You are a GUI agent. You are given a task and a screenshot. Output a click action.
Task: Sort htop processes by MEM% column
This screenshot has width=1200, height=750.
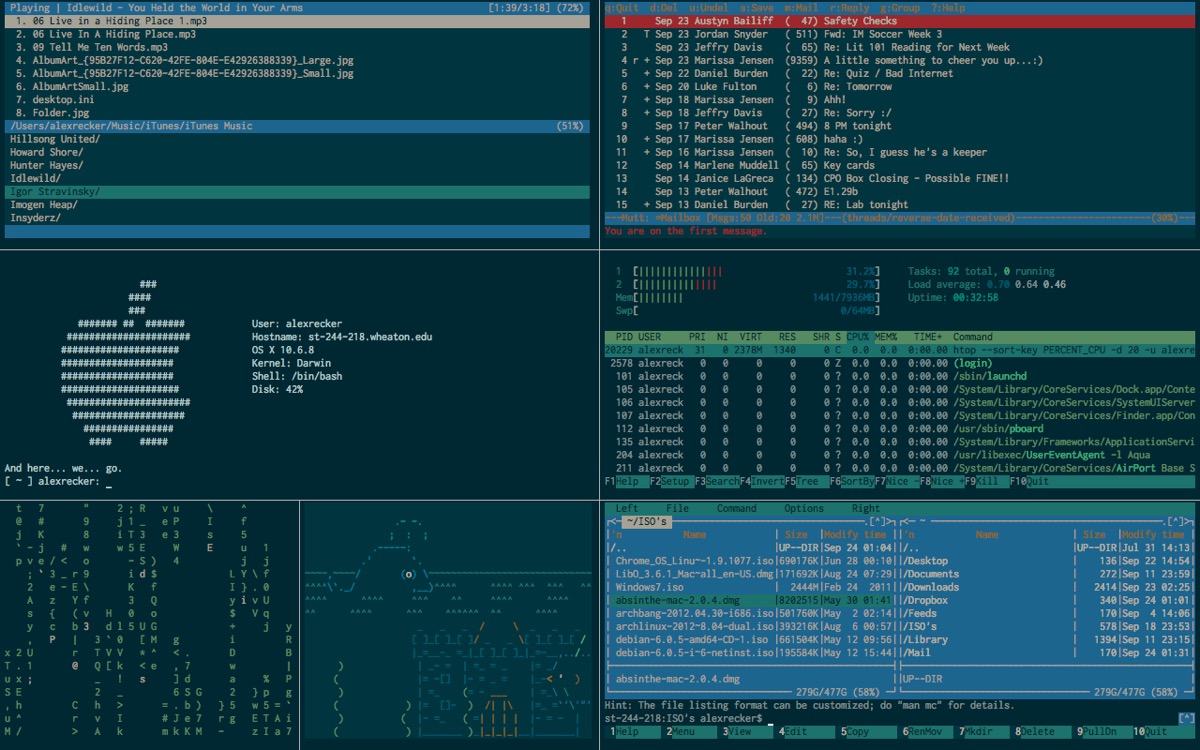[x=886, y=337]
